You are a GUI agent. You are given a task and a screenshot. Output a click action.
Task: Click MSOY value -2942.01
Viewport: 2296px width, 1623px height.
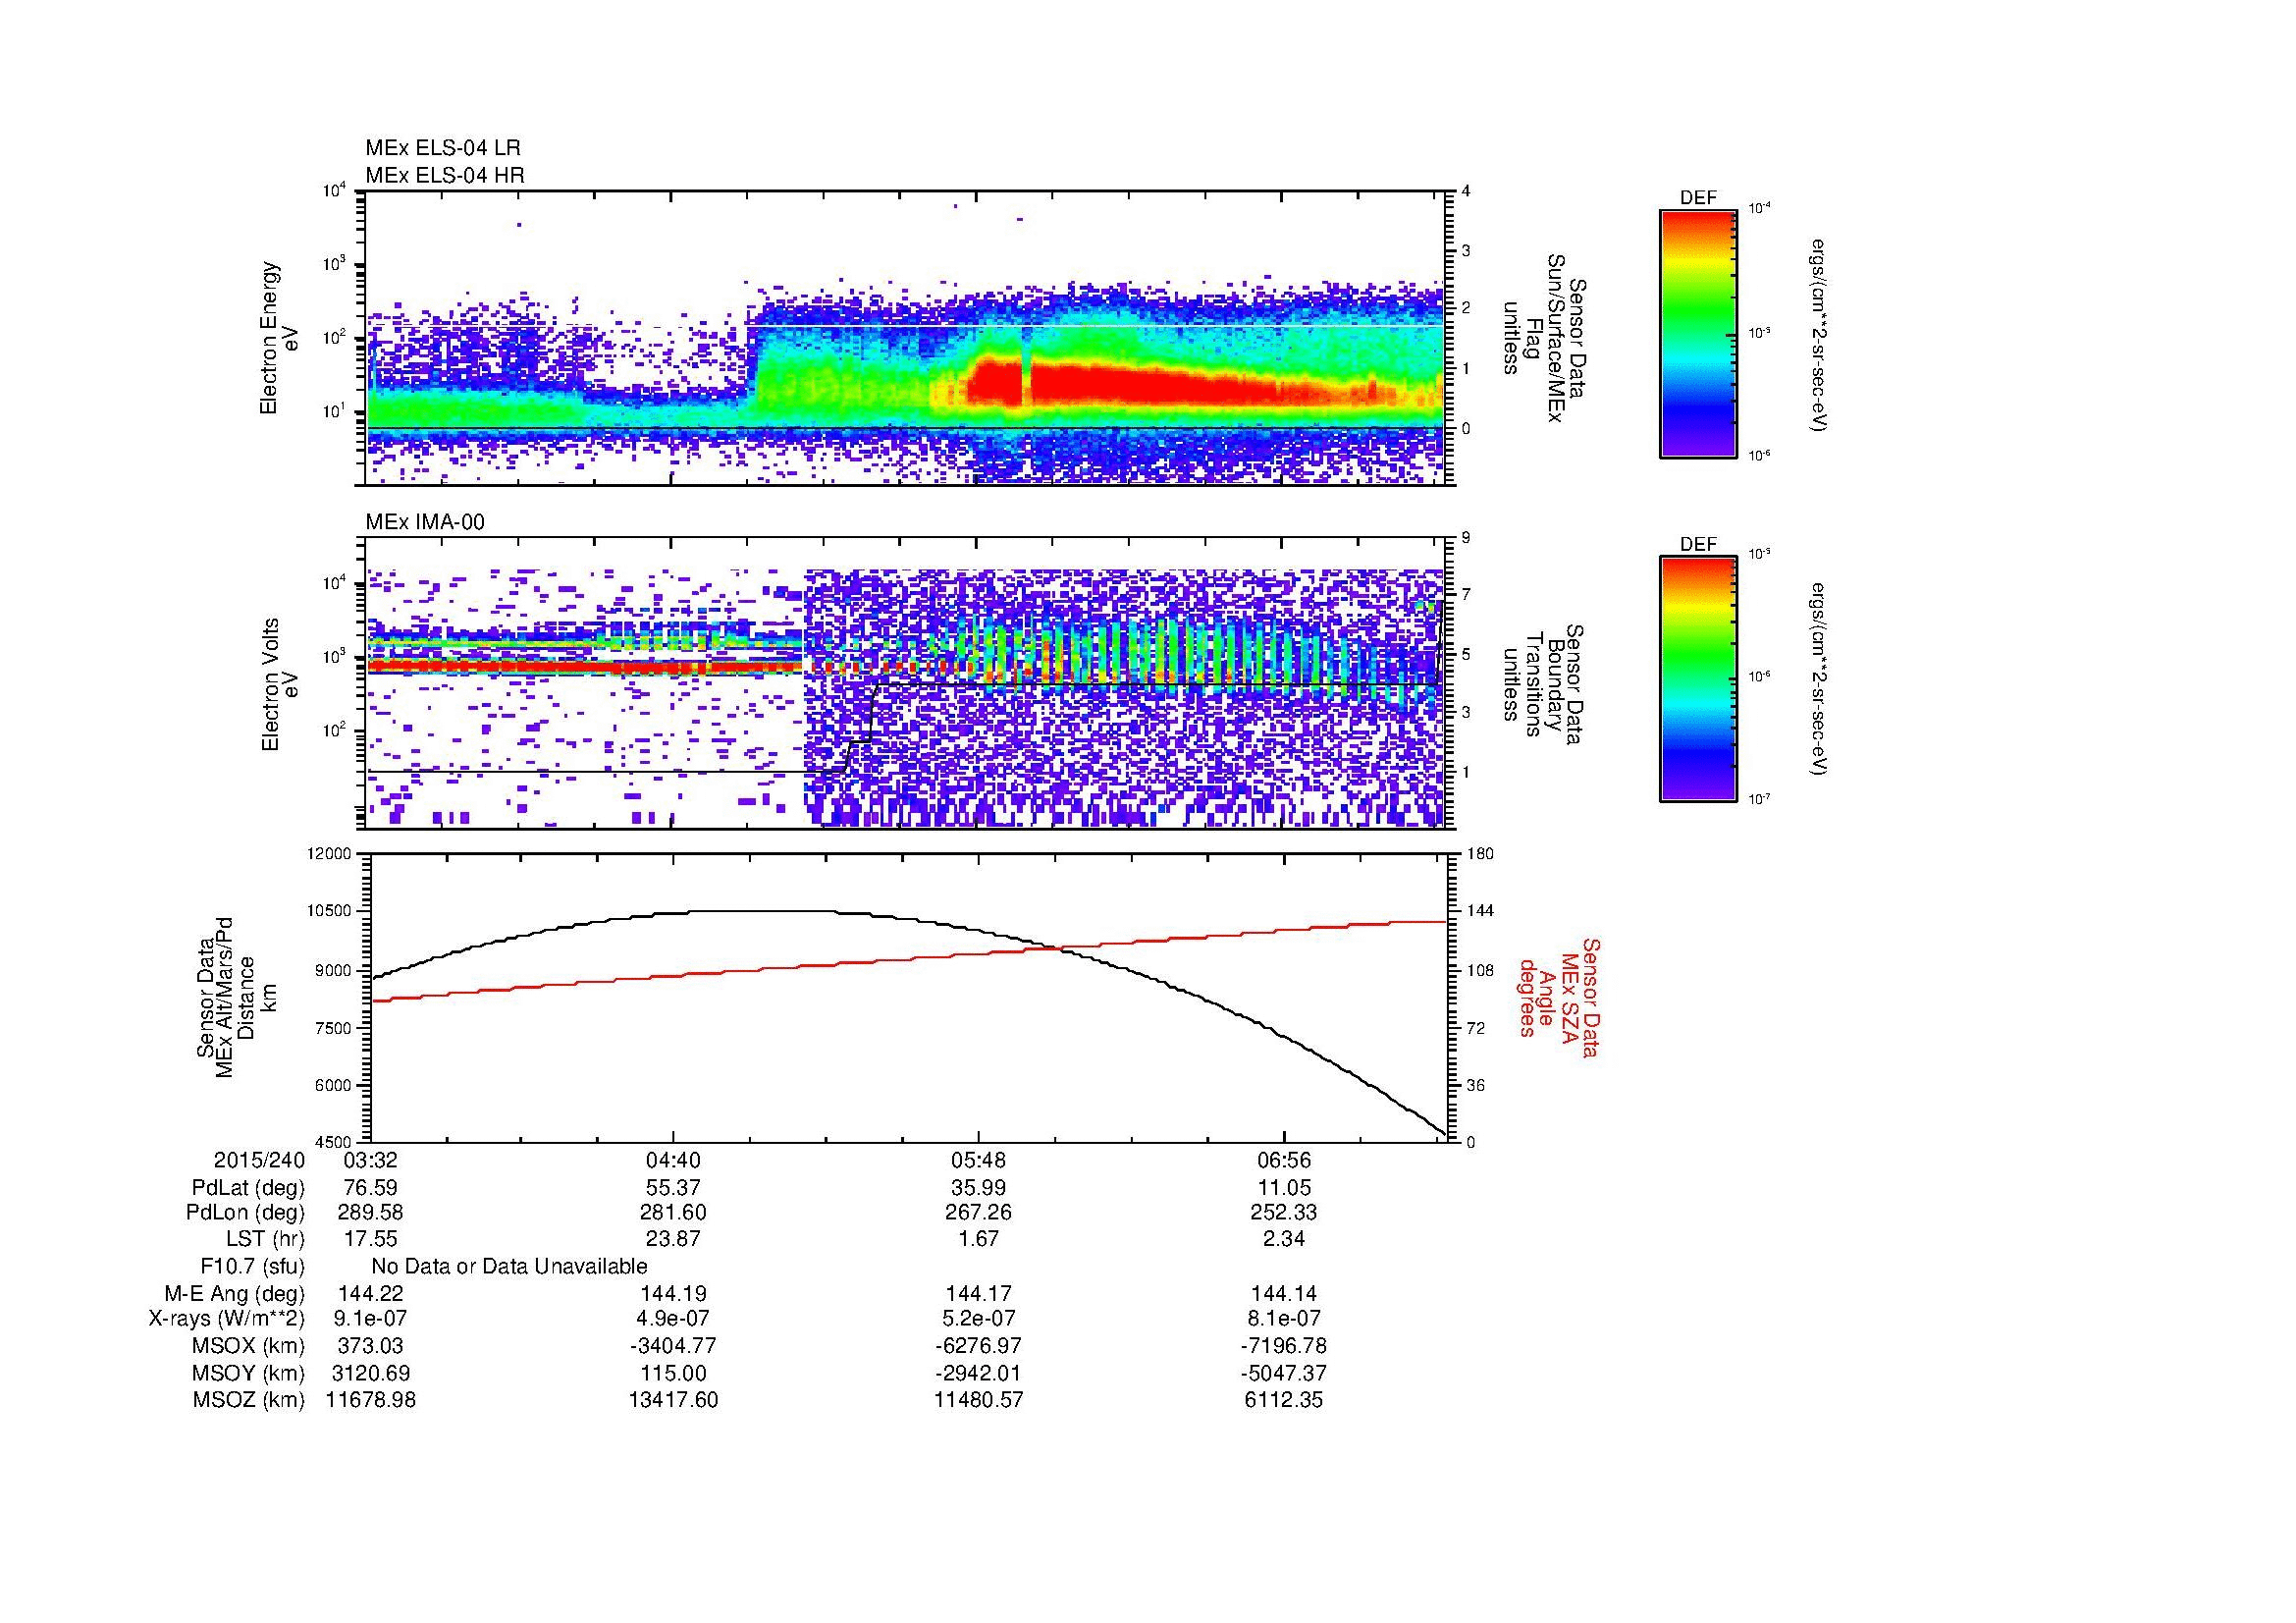pos(979,1373)
